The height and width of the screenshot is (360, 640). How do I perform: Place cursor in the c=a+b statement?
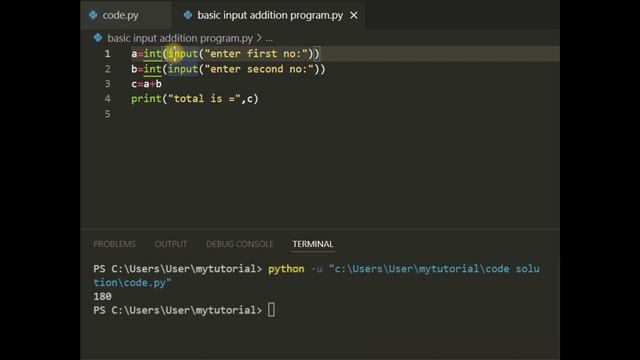(x=147, y=84)
